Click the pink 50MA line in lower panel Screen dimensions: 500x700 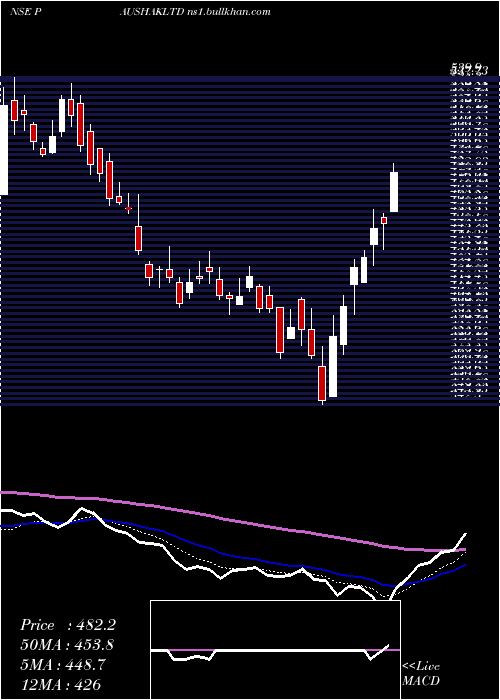click(232, 520)
